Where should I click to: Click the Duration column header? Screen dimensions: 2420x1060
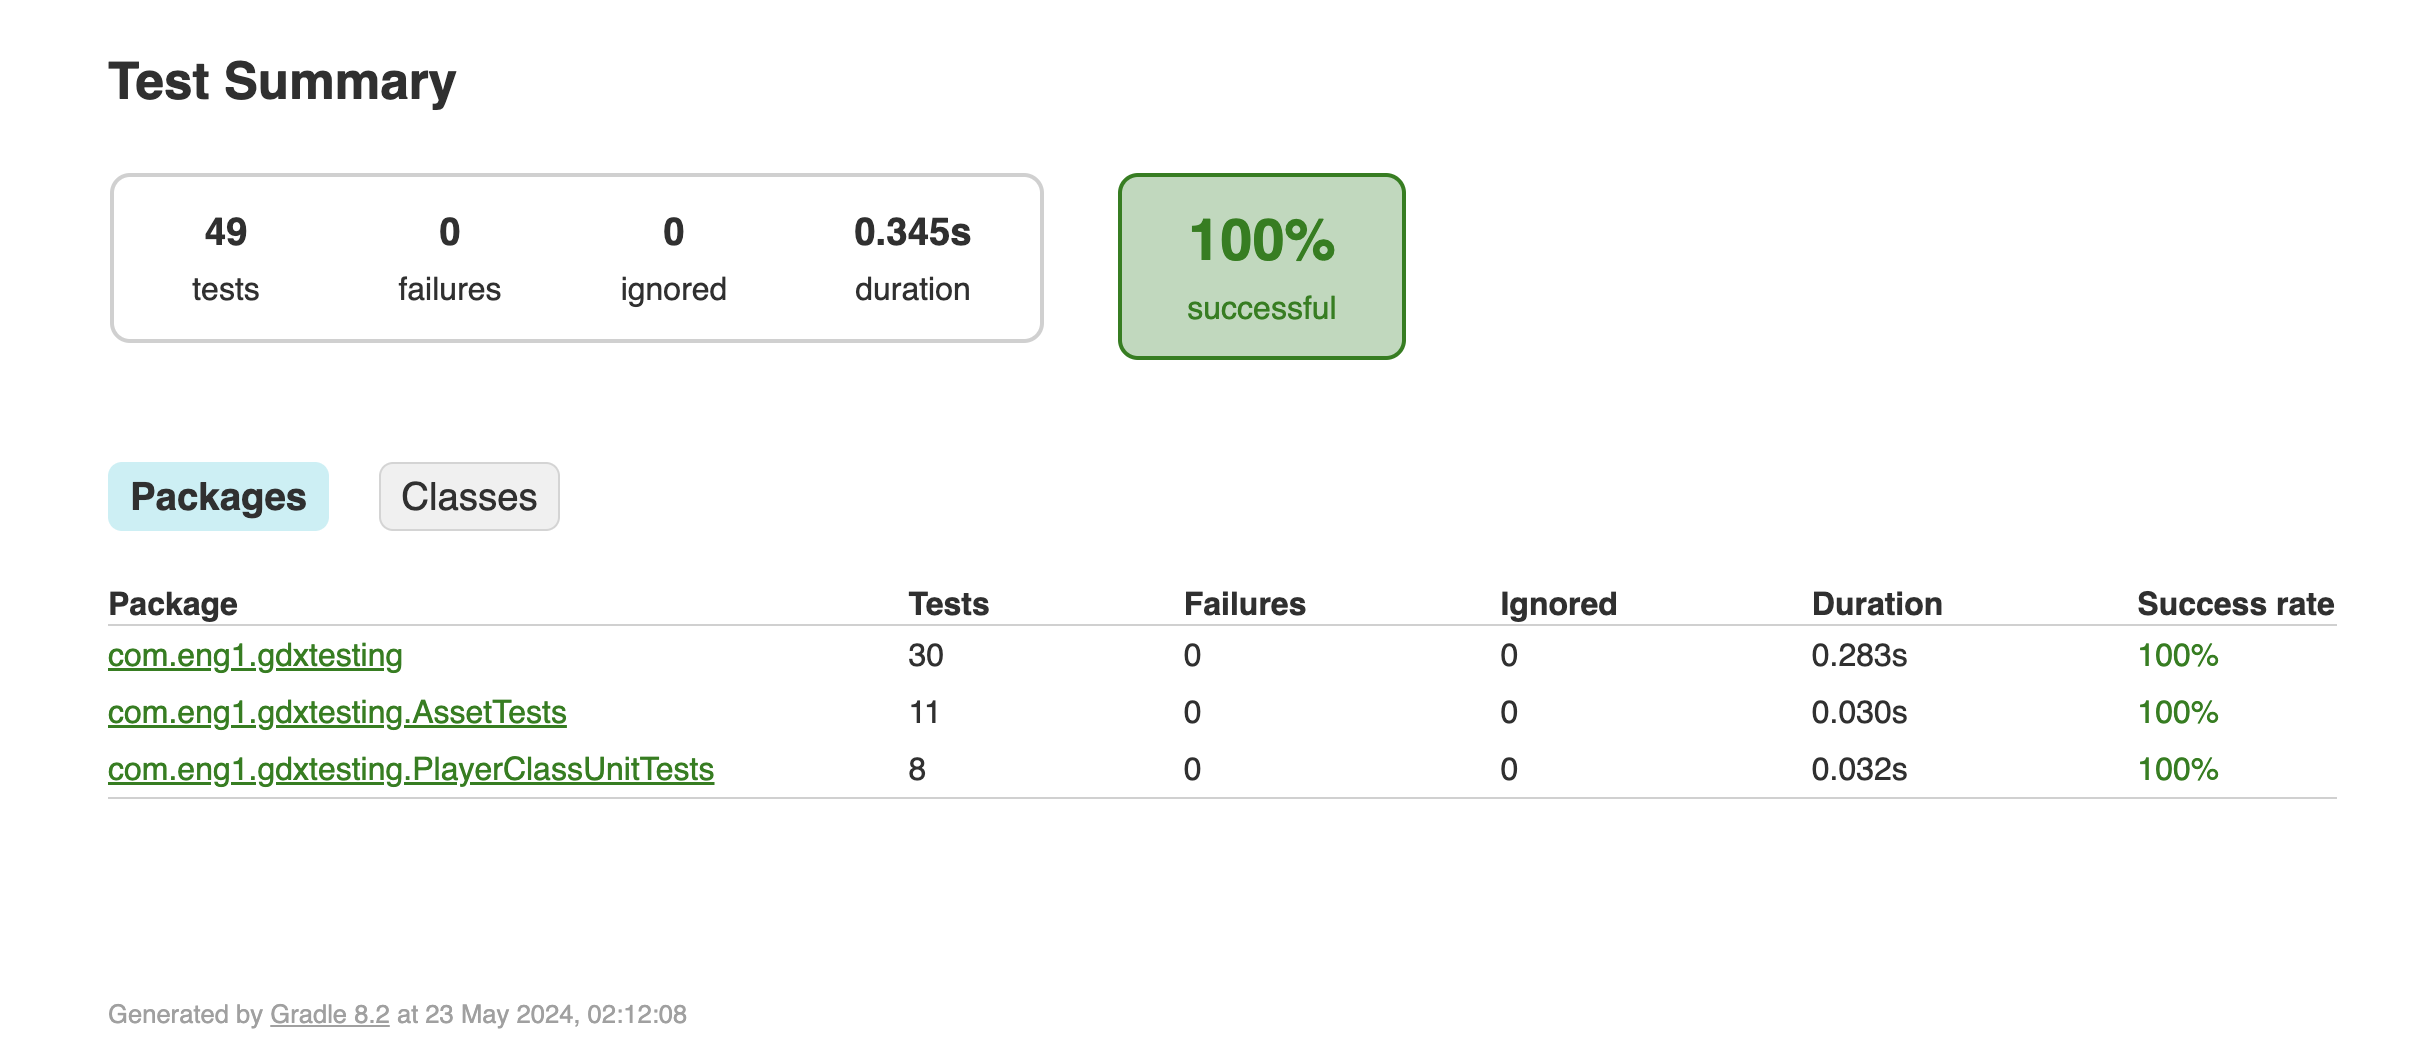pyautogui.click(x=1876, y=604)
